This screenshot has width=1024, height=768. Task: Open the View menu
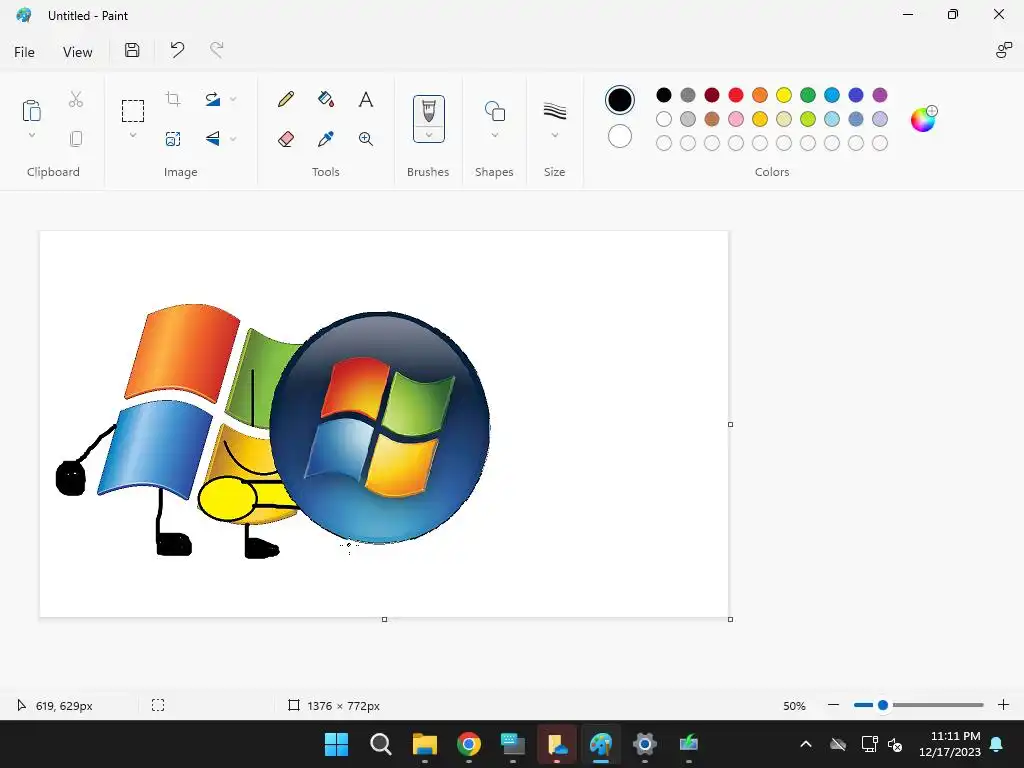(x=77, y=52)
